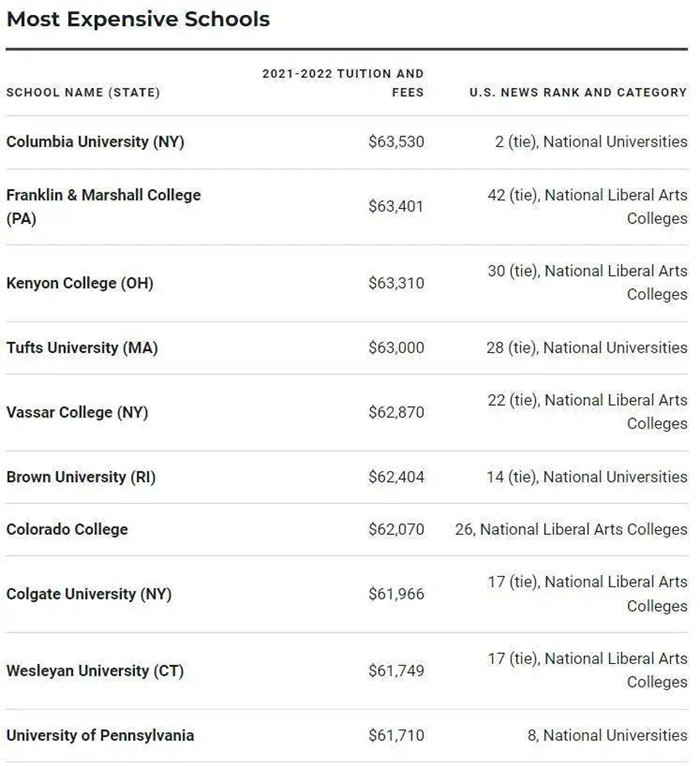Click the Most Expensive Schools heading
This screenshot has height=766, width=700.
pos(138,19)
